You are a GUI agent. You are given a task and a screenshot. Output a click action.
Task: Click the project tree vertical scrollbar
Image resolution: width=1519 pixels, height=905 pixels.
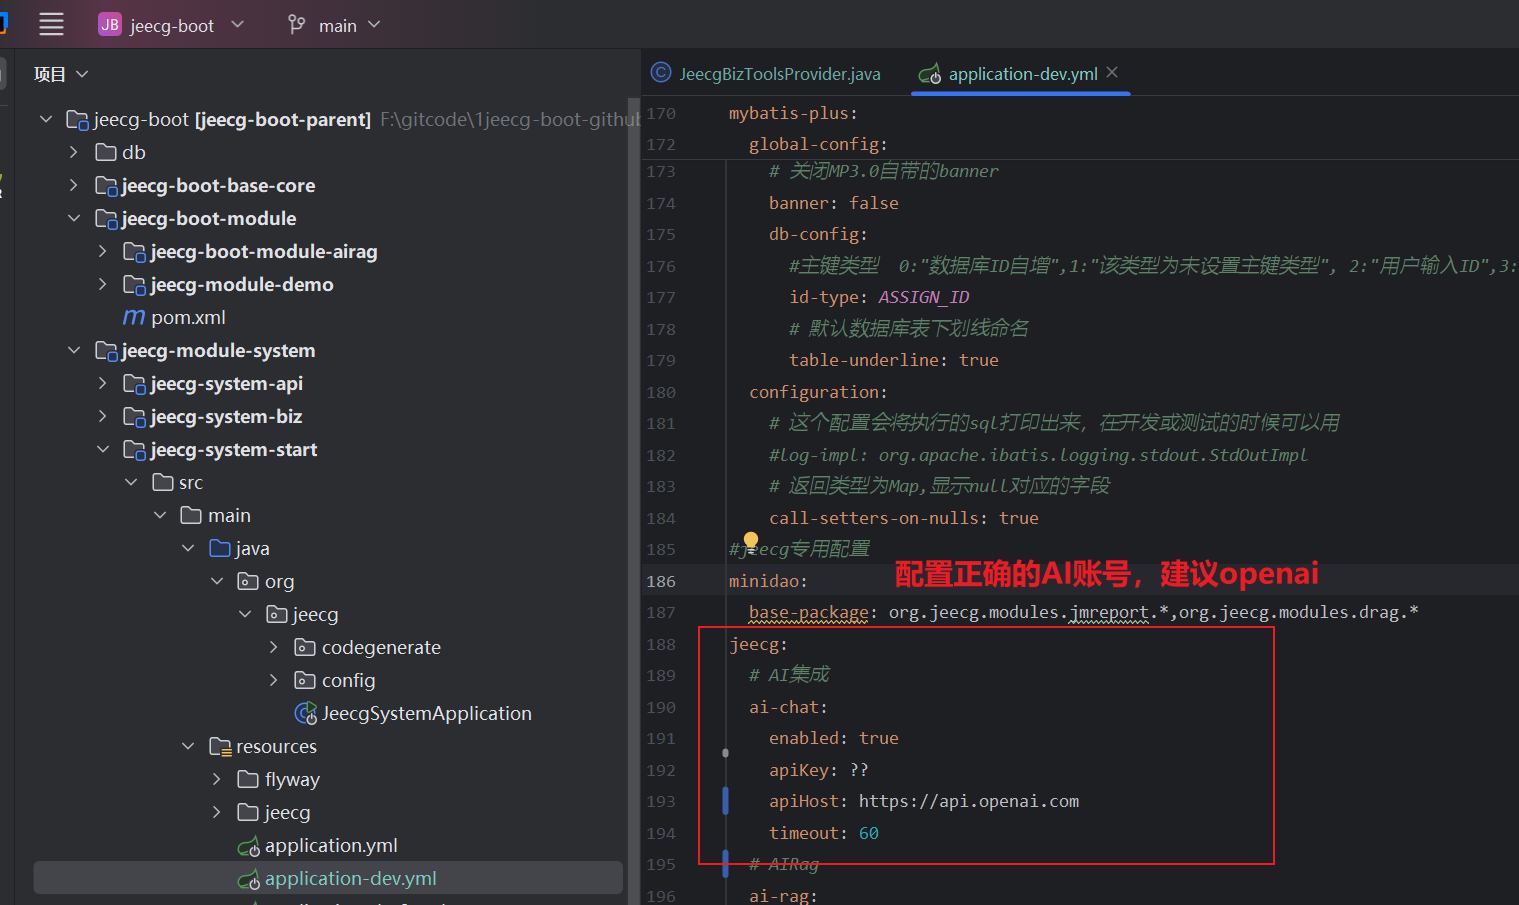[x=633, y=500]
